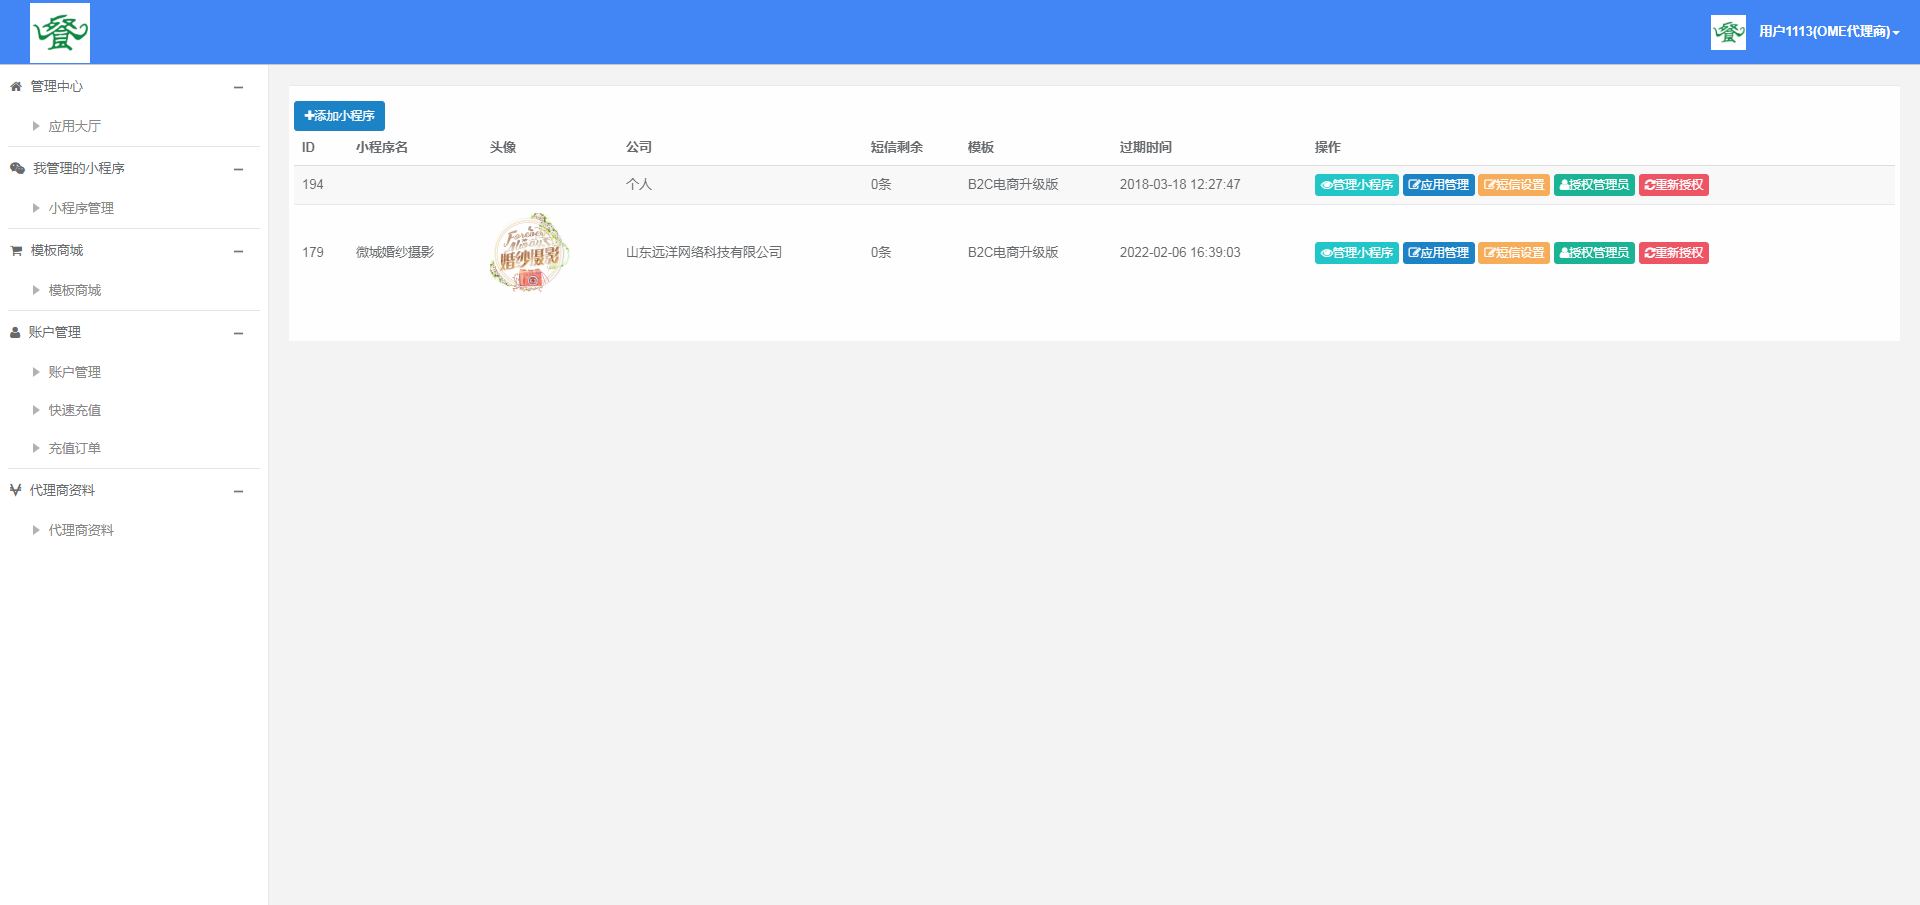This screenshot has width=1920, height=905.
Task: Click the person icon beside 账户管理
Action: (15, 333)
